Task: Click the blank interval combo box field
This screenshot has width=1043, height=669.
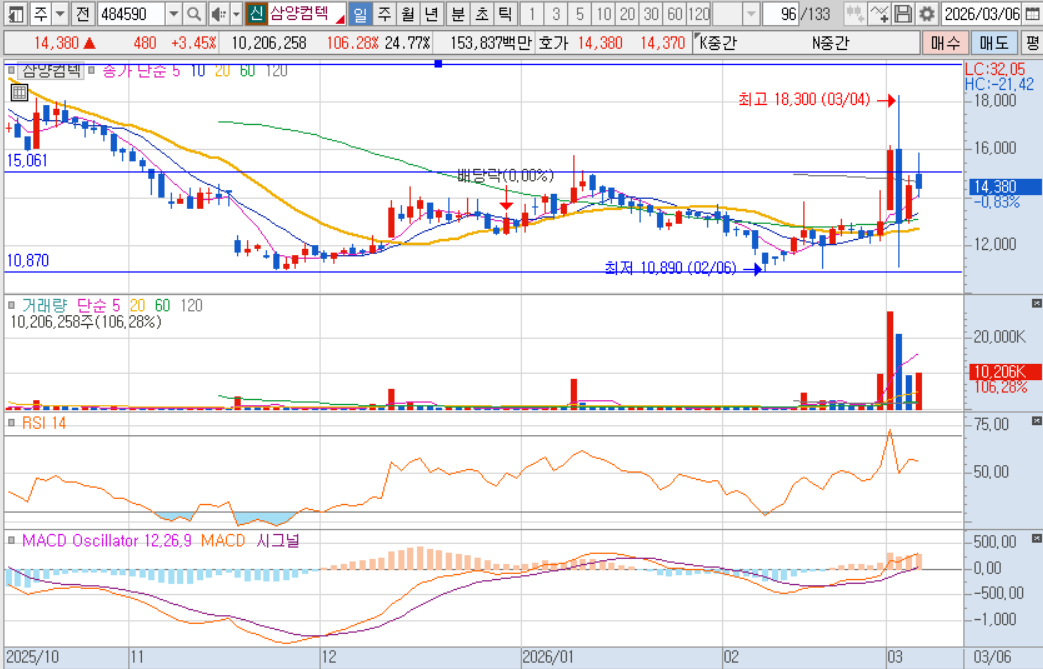Action: [727, 13]
